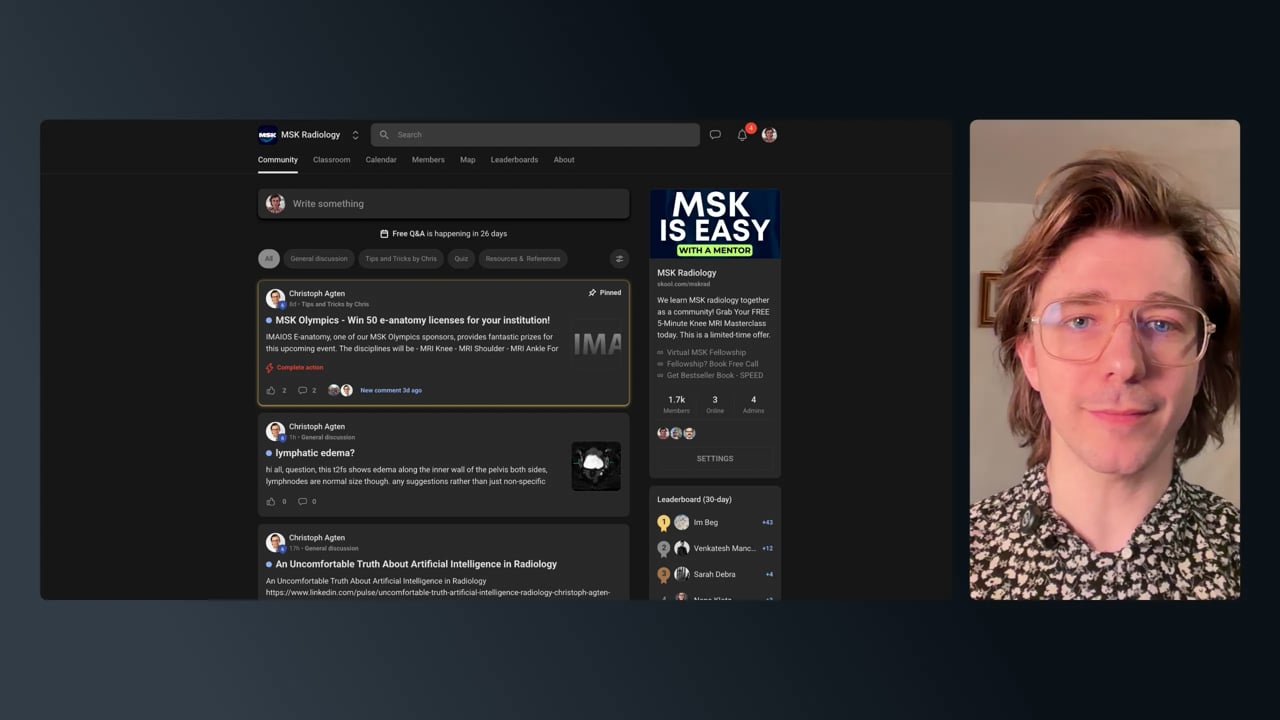The height and width of the screenshot is (720, 1280).
Task: Open the lymphatic edema MRI thumbnail
Action: coord(596,466)
